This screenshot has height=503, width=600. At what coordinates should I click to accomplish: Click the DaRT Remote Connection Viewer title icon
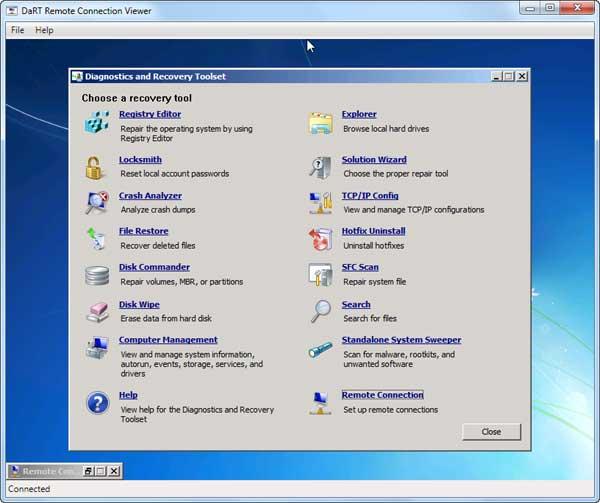[x=12, y=11]
